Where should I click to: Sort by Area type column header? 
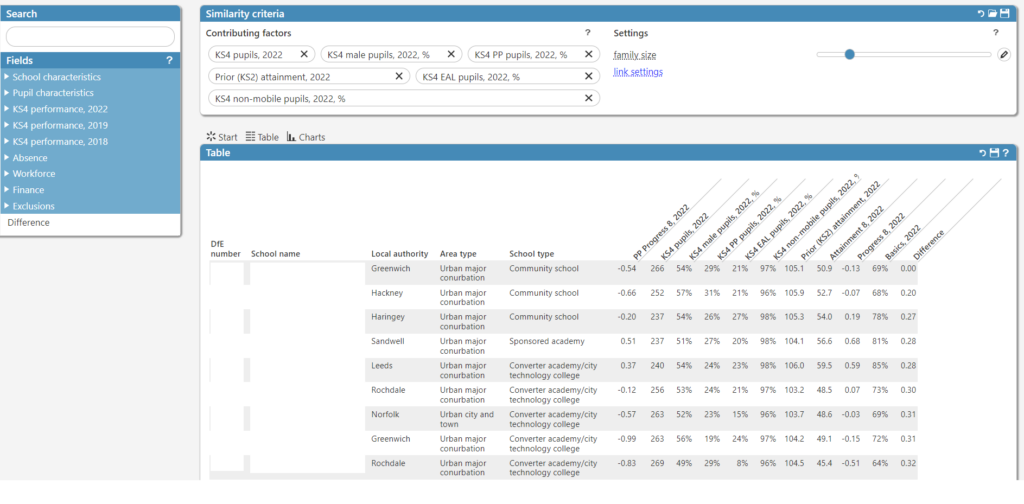[x=458, y=254]
